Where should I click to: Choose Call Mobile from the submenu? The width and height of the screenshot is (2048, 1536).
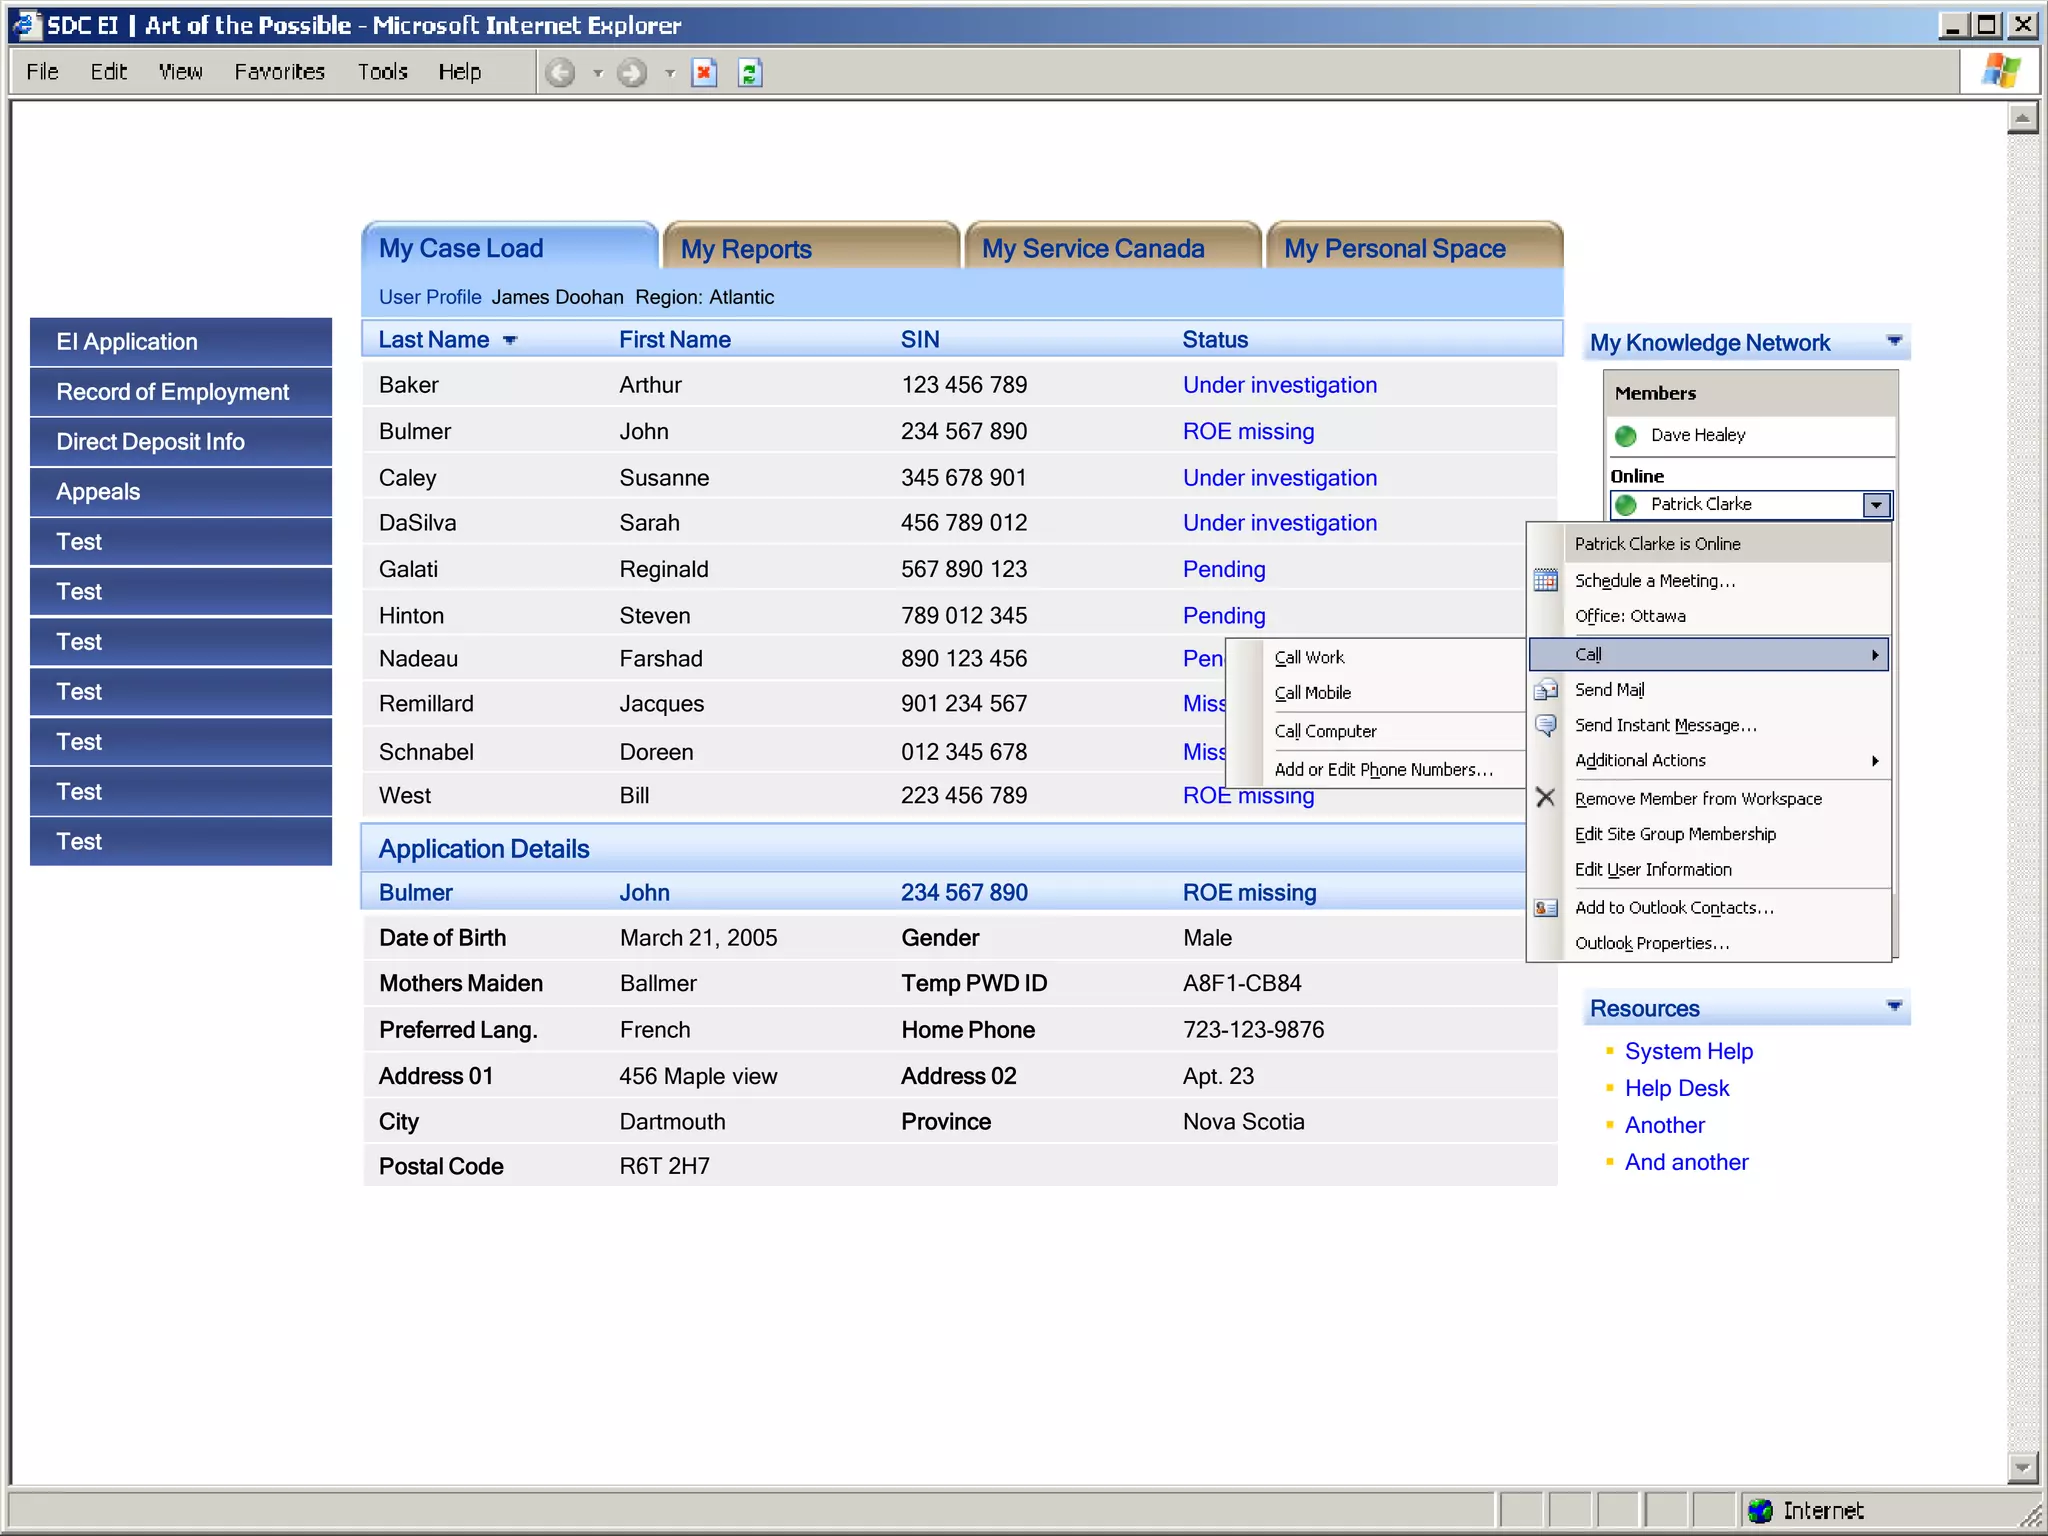click(1313, 693)
